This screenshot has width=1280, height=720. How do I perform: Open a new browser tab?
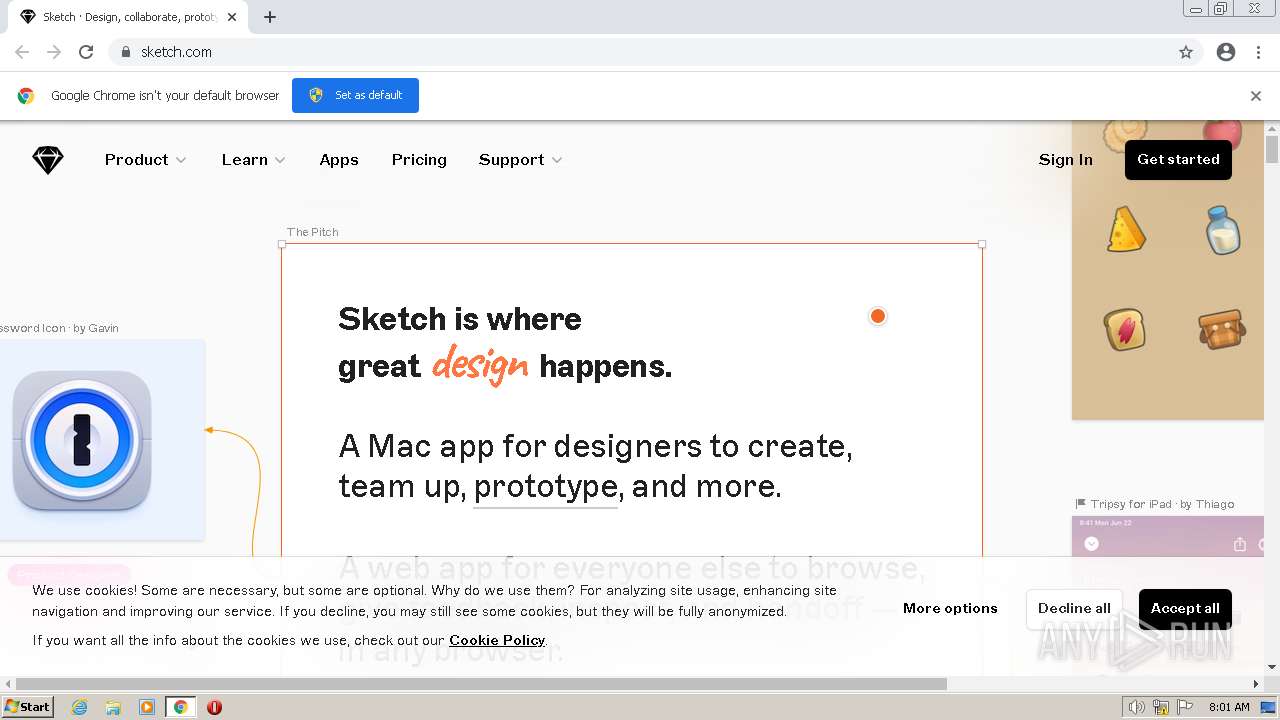click(x=270, y=17)
